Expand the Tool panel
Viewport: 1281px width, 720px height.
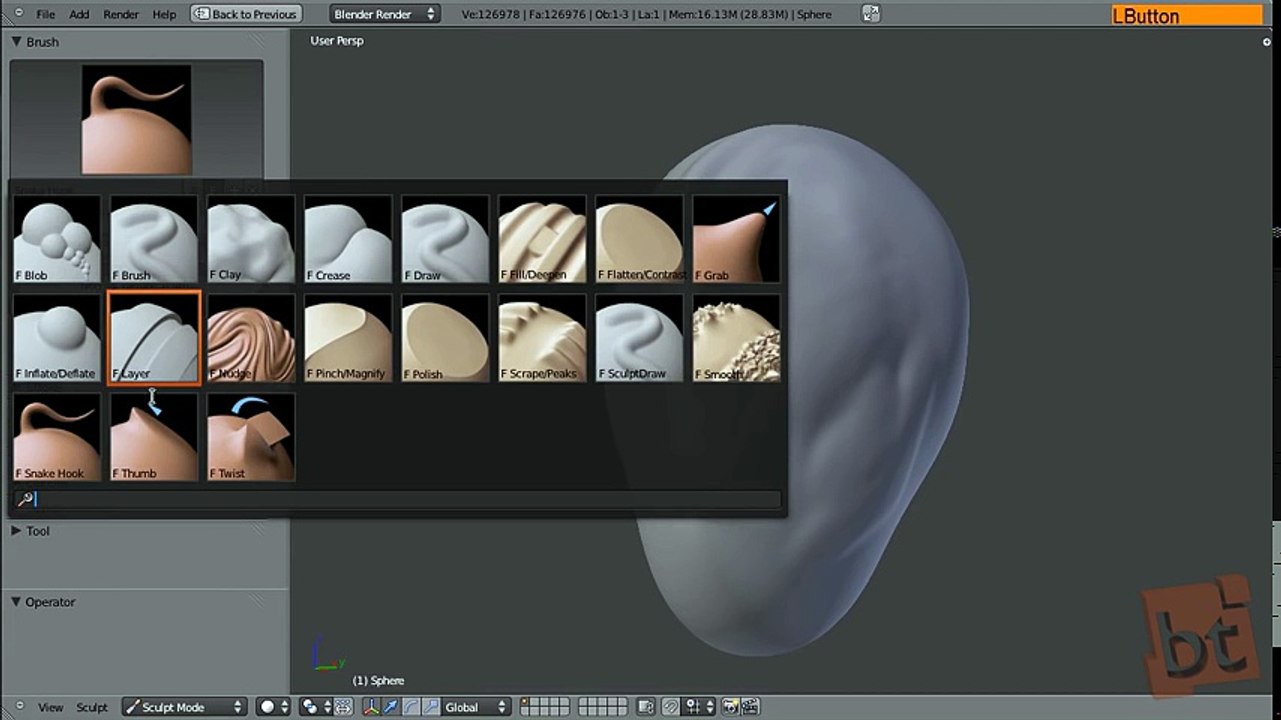17,531
